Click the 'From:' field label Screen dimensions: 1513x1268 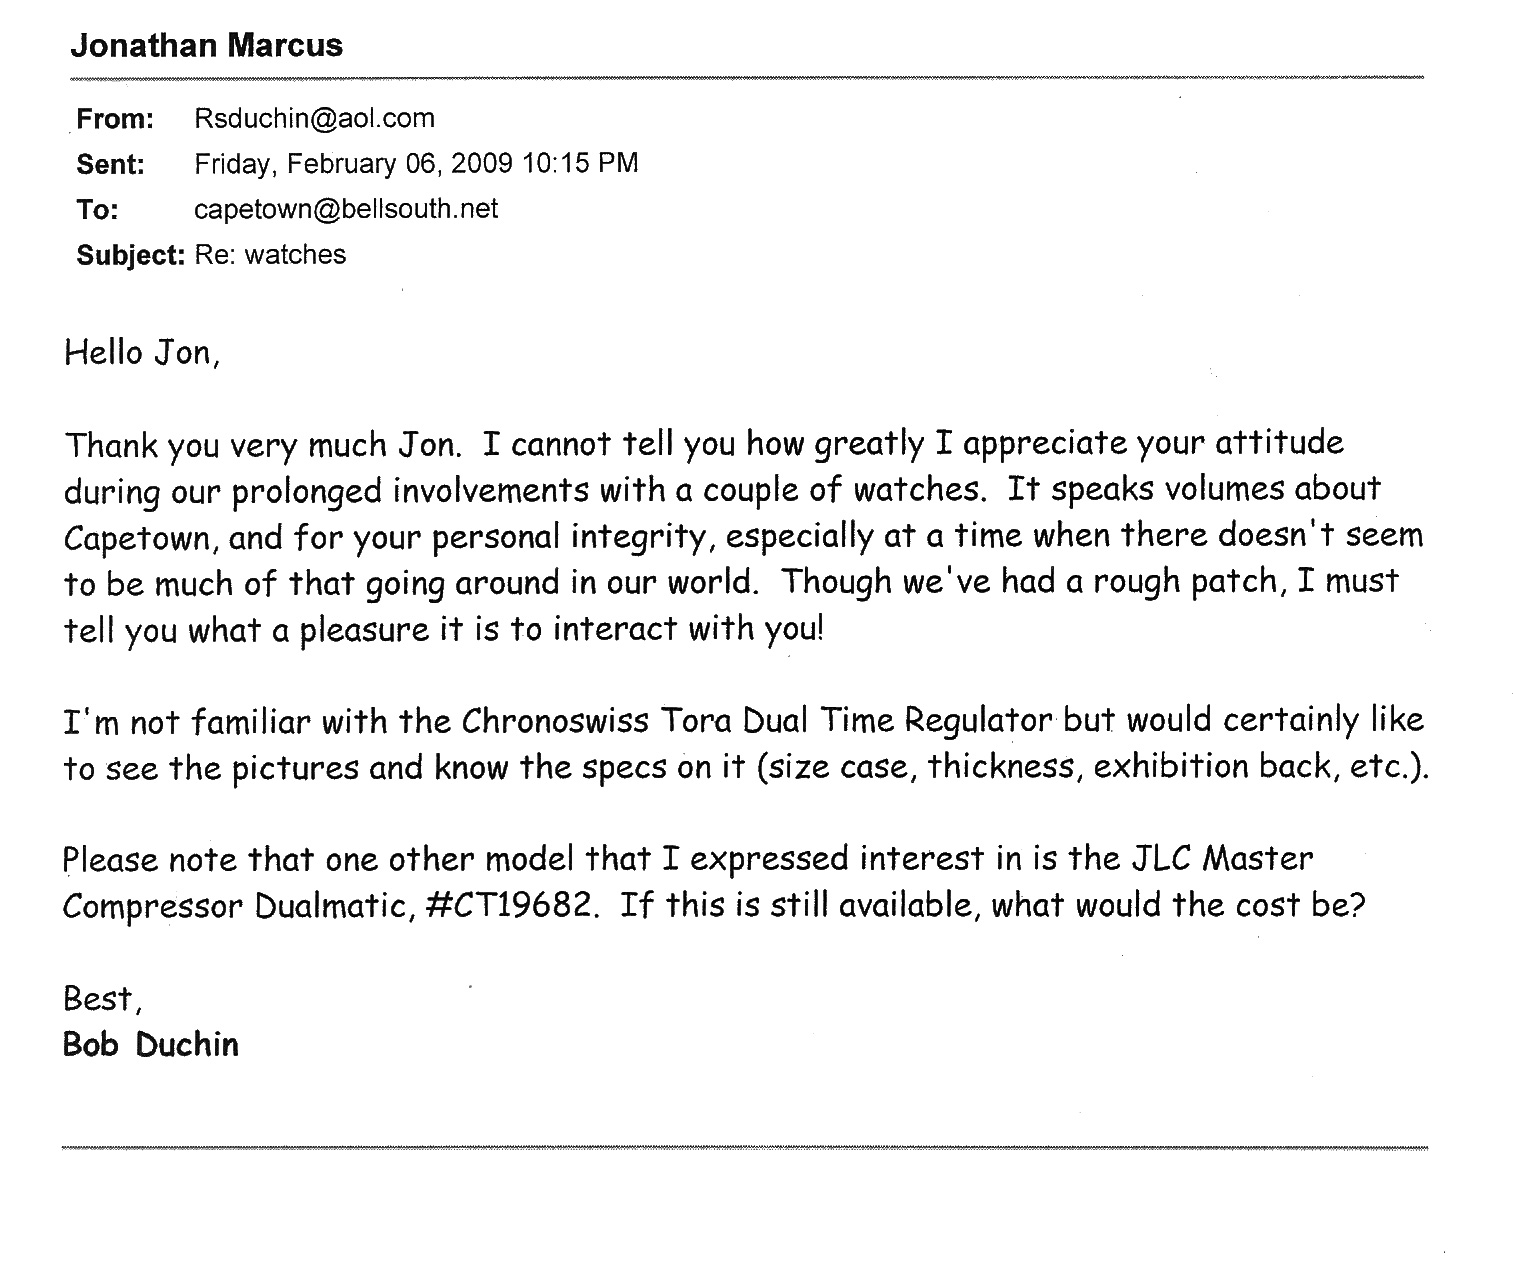[x=115, y=119]
